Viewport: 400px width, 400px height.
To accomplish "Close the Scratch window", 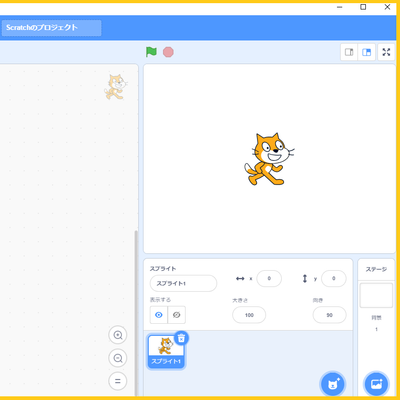I will (x=387, y=7).
